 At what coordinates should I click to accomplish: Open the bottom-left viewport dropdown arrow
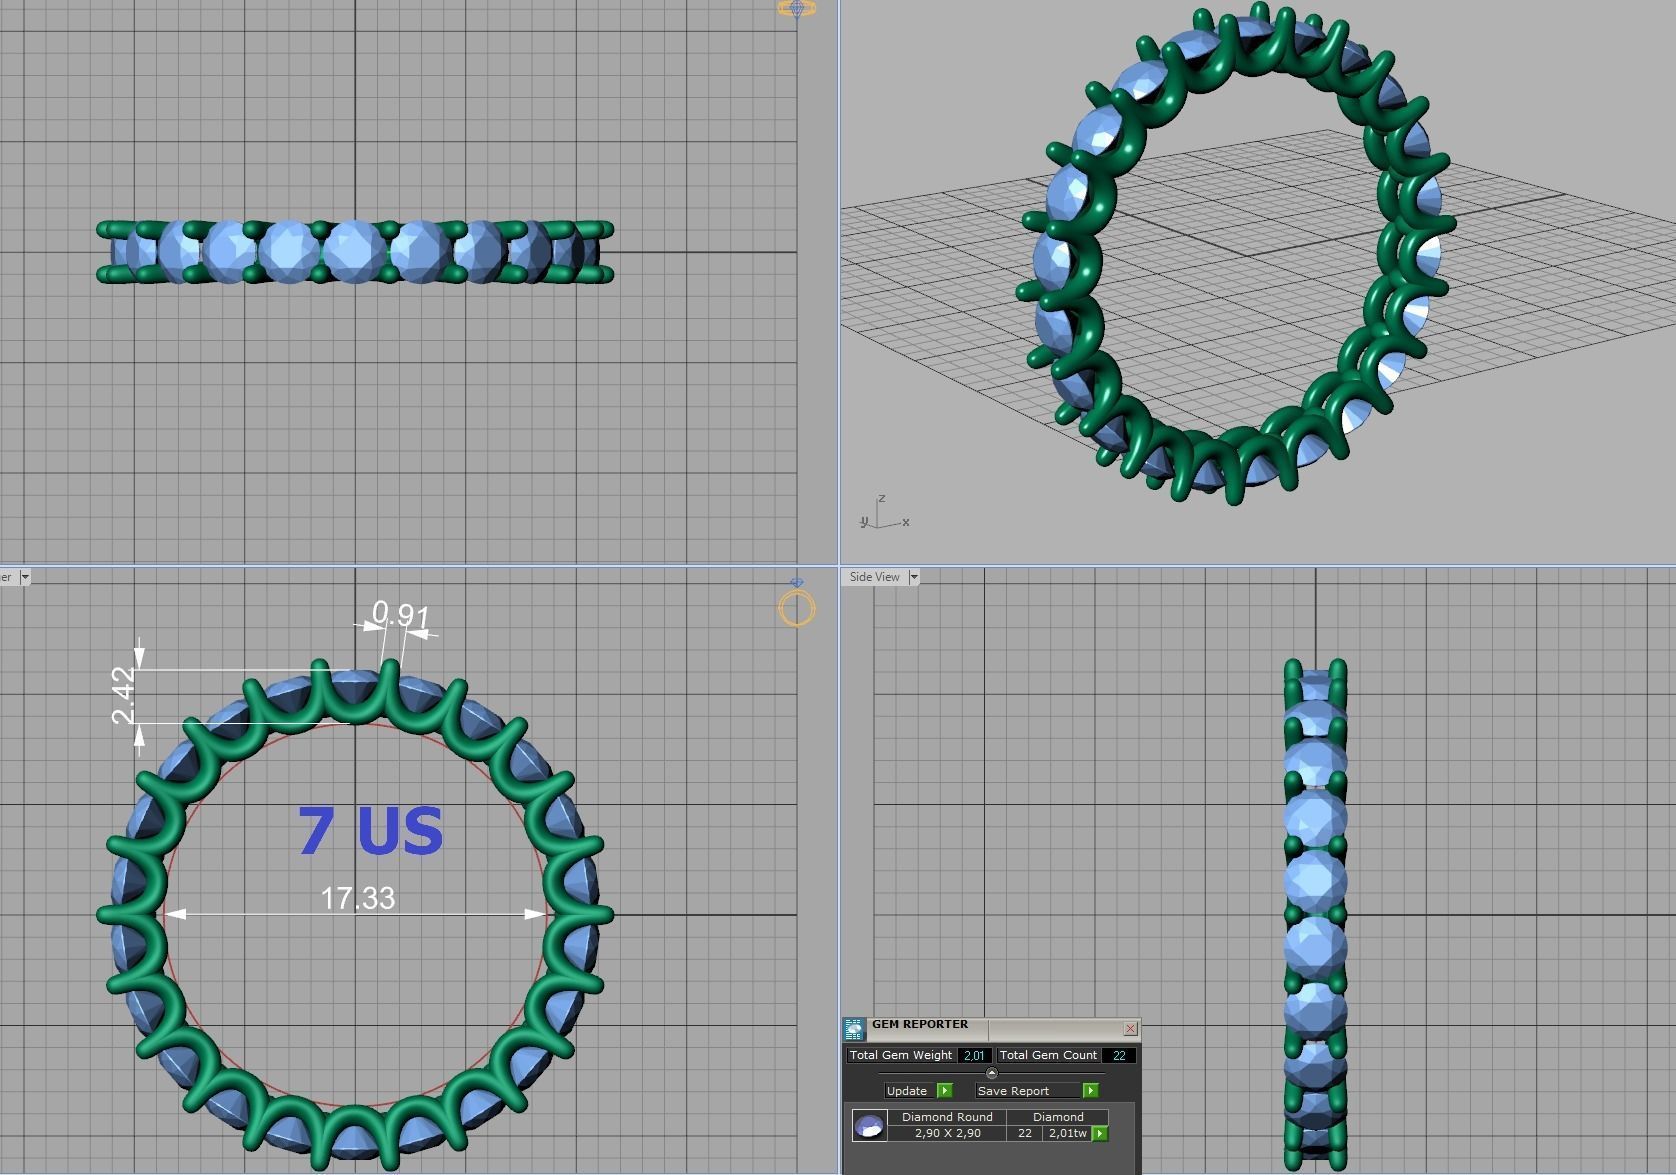pyautogui.click(x=25, y=577)
